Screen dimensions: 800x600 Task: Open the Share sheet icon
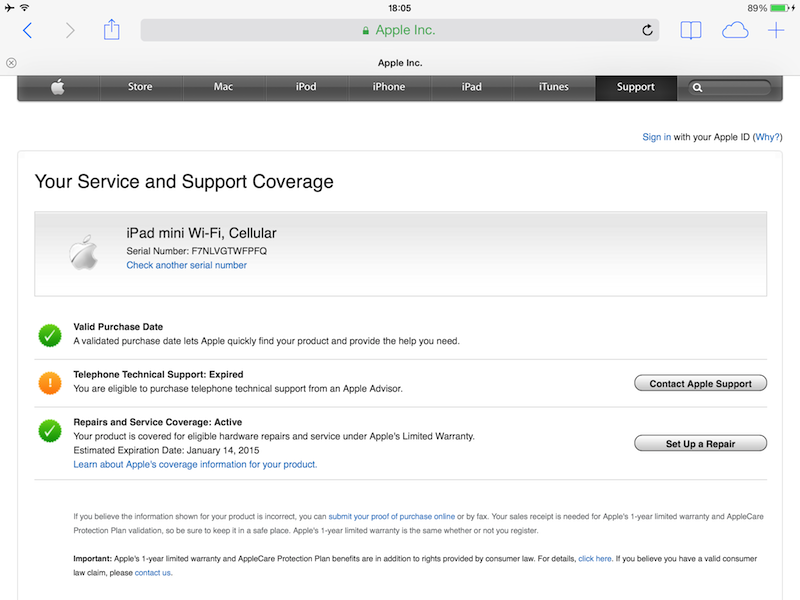tap(111, 30)
